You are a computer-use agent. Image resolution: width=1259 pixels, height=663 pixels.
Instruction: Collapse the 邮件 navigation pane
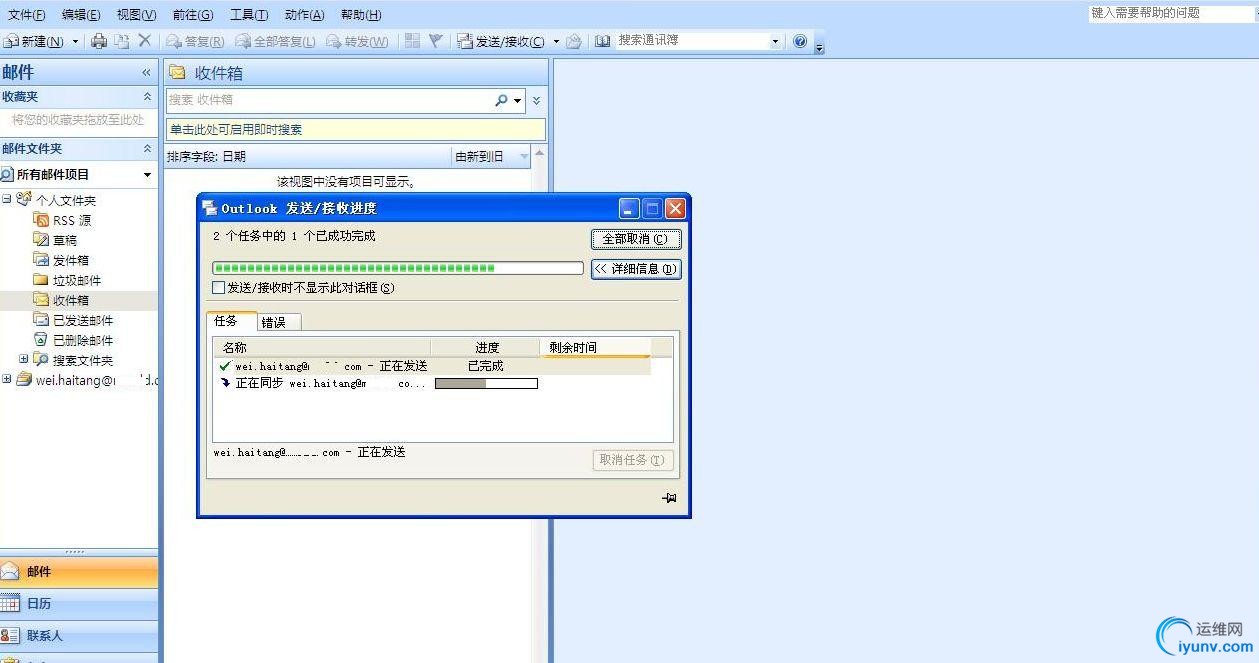(x=146, y=72)
